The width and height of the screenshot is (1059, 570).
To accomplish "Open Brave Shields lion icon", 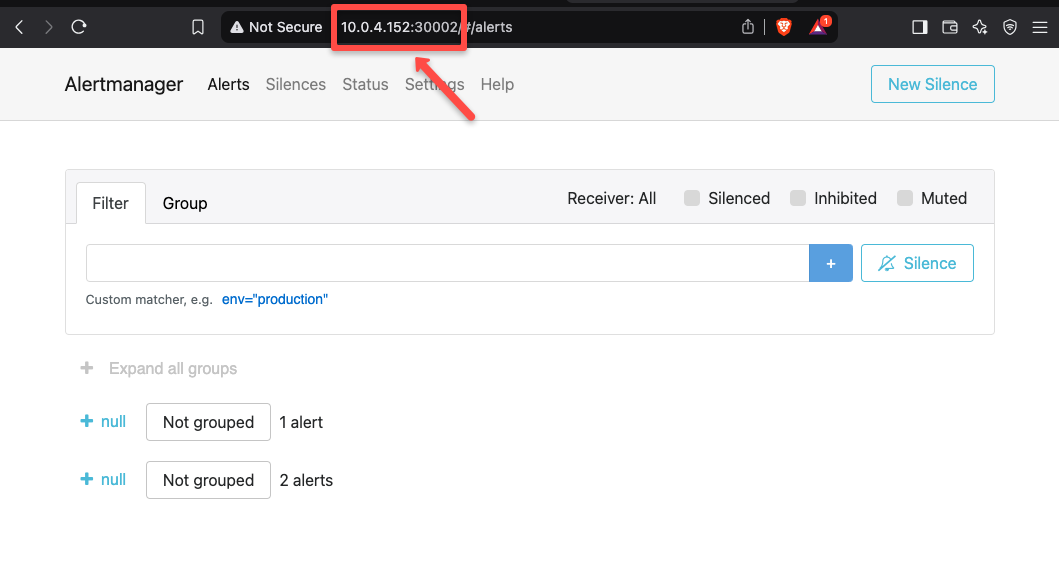I will pos(784,27).
